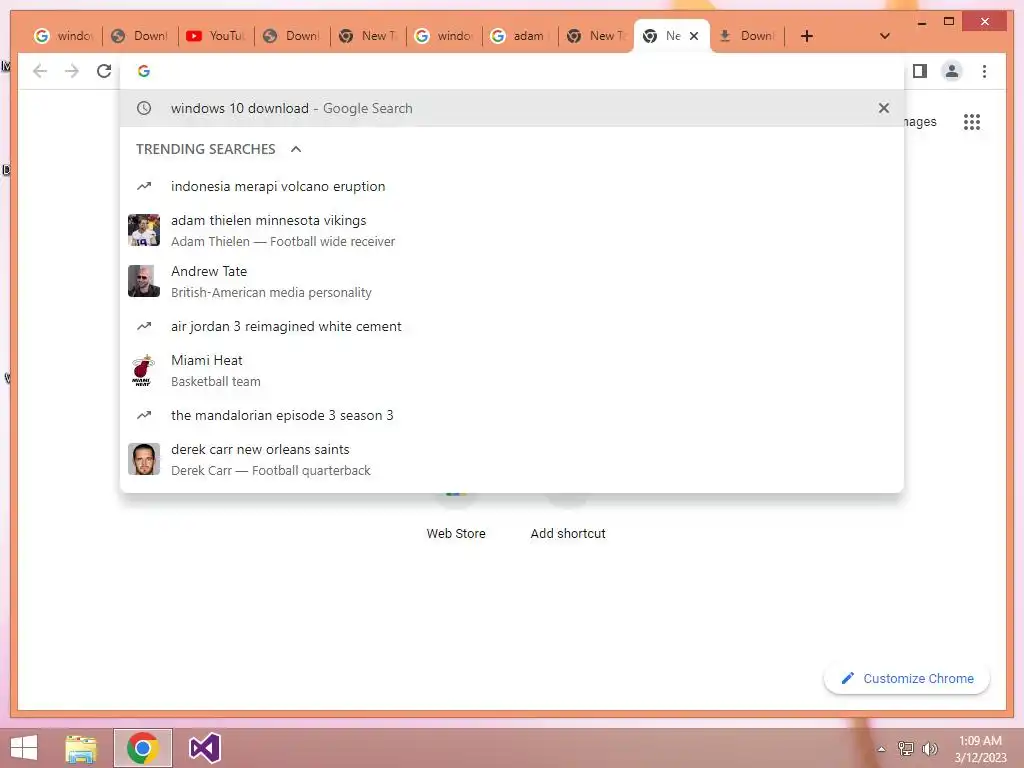The image size is (1024, 768).
Task: Switch to the adam tab
Action: pyautogui.click(x=520, y=36)
